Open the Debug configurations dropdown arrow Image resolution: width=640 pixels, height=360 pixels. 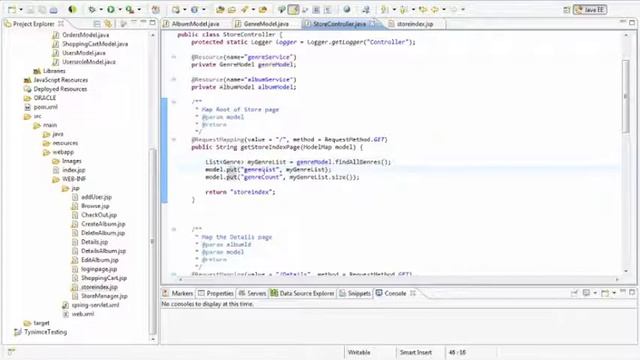[101, 10]
